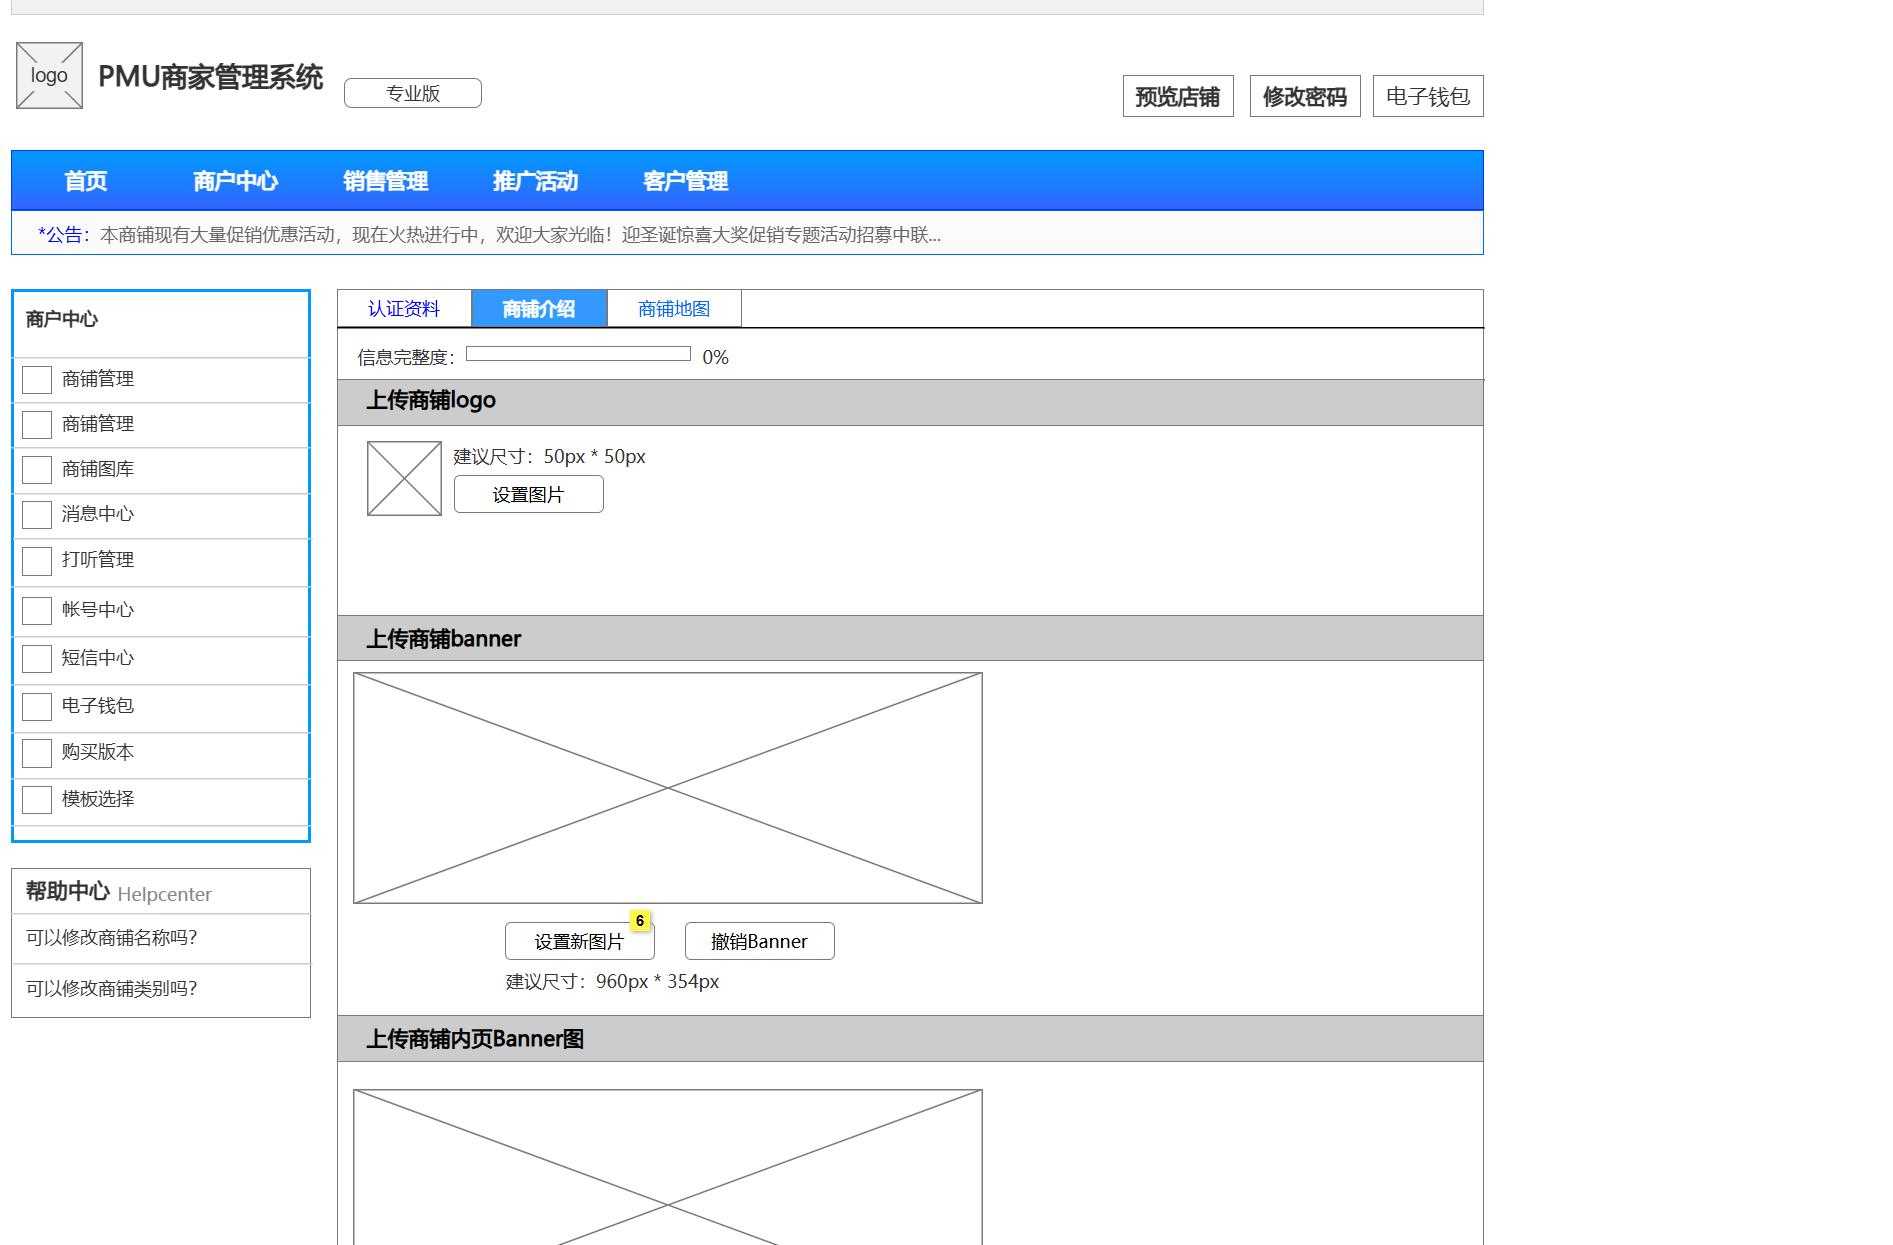Click the shop banner placeholder image
1893x1245 pixels.
coord(670,787)
